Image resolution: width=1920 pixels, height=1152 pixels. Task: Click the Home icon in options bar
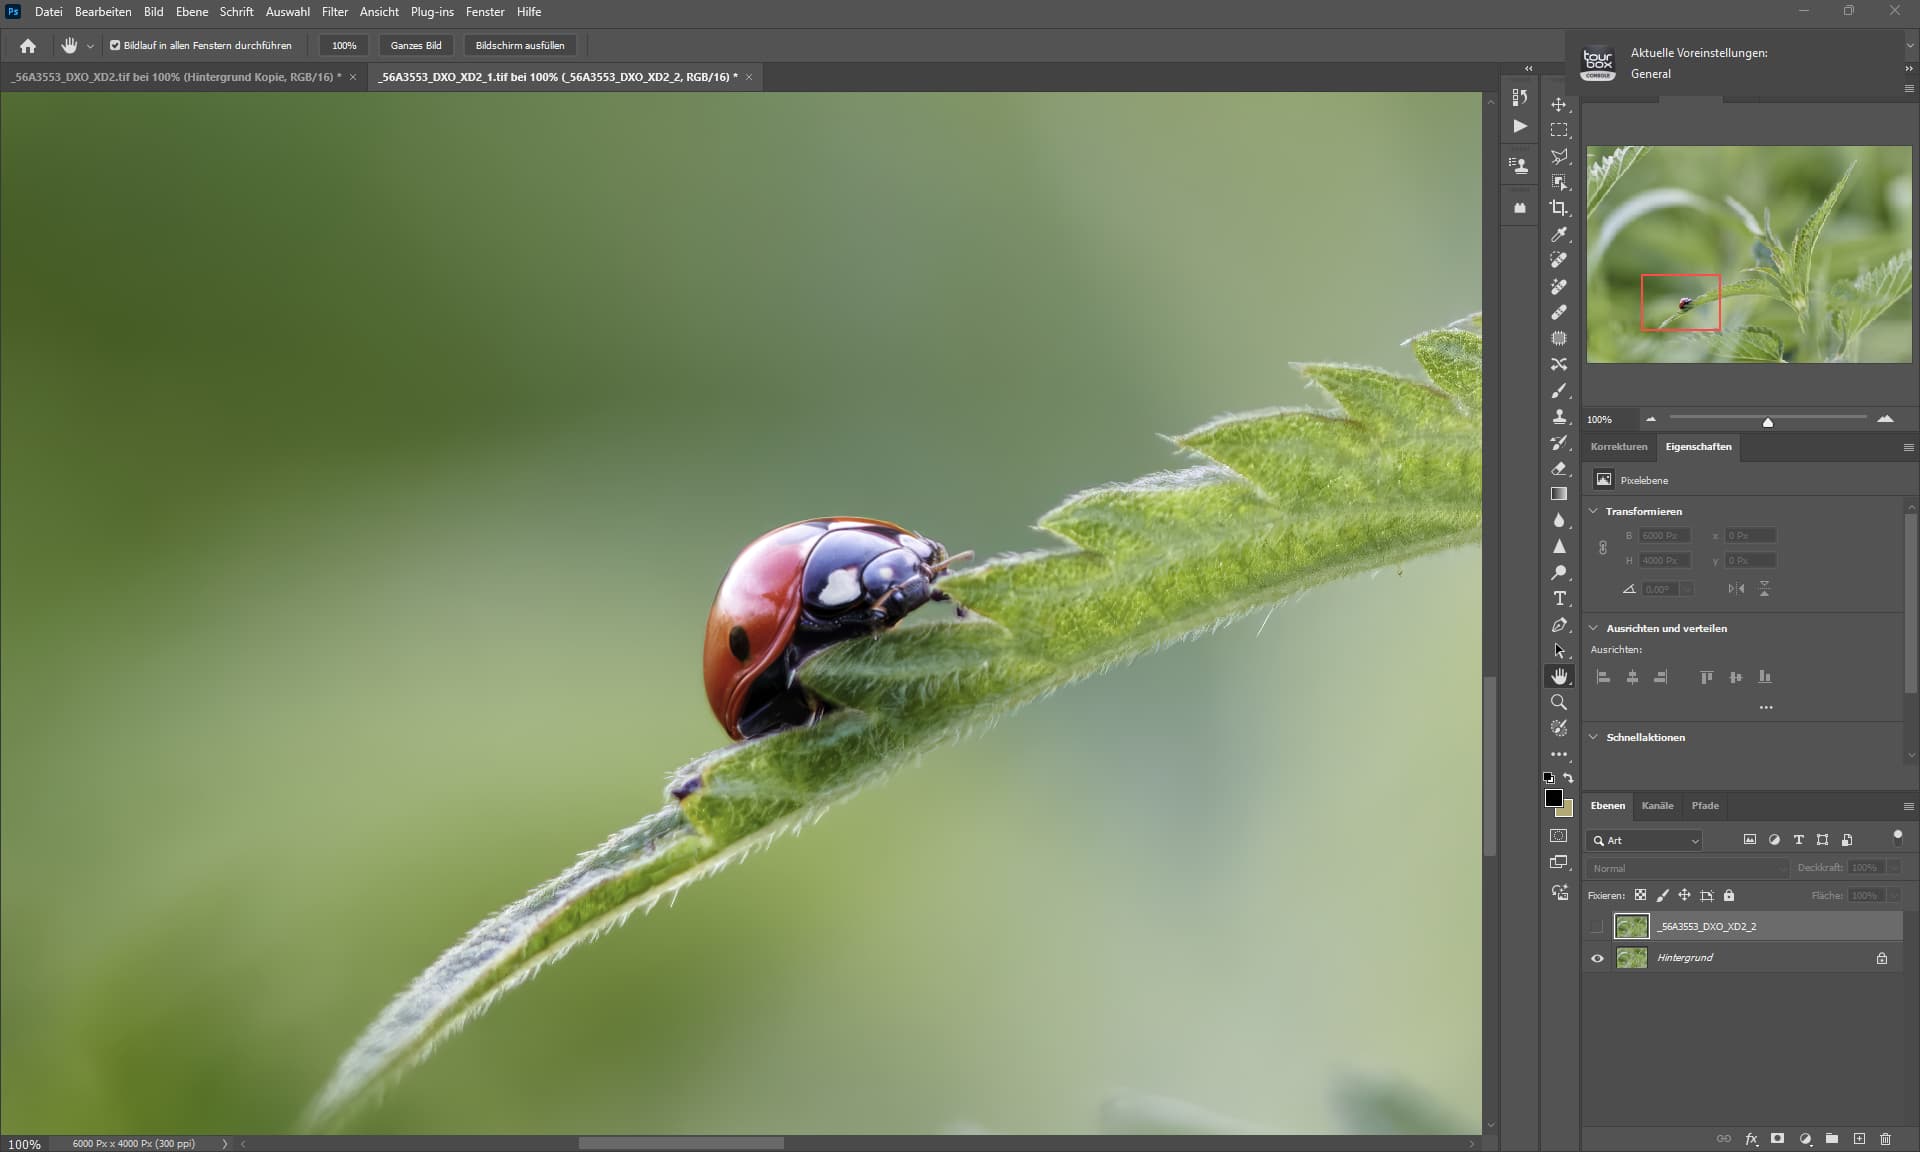28,45
